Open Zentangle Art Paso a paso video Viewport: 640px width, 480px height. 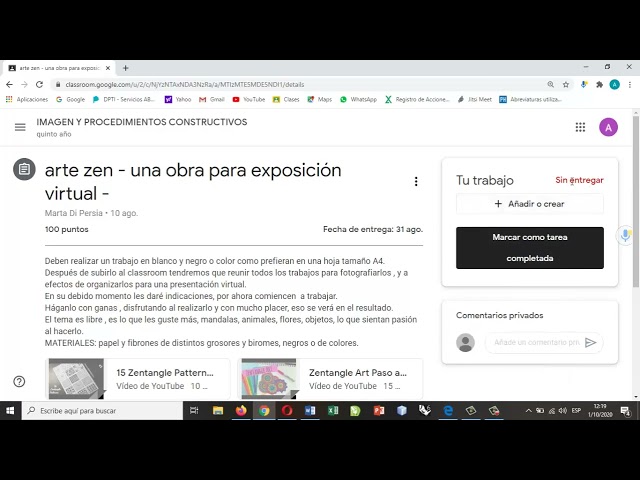click(x=330, y=379)
